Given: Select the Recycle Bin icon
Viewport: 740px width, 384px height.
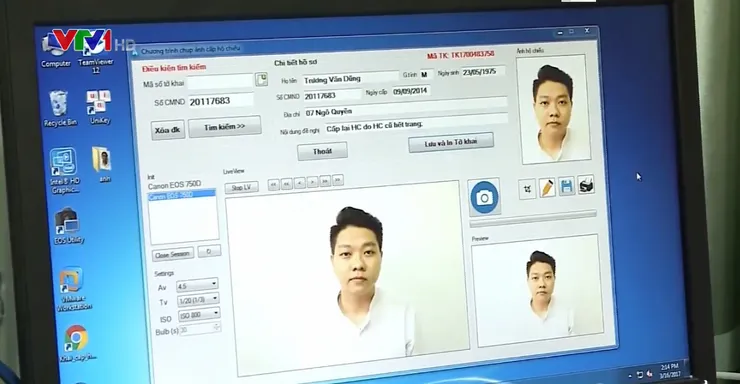Looking at the screenshot, I should tap(60, 109).
